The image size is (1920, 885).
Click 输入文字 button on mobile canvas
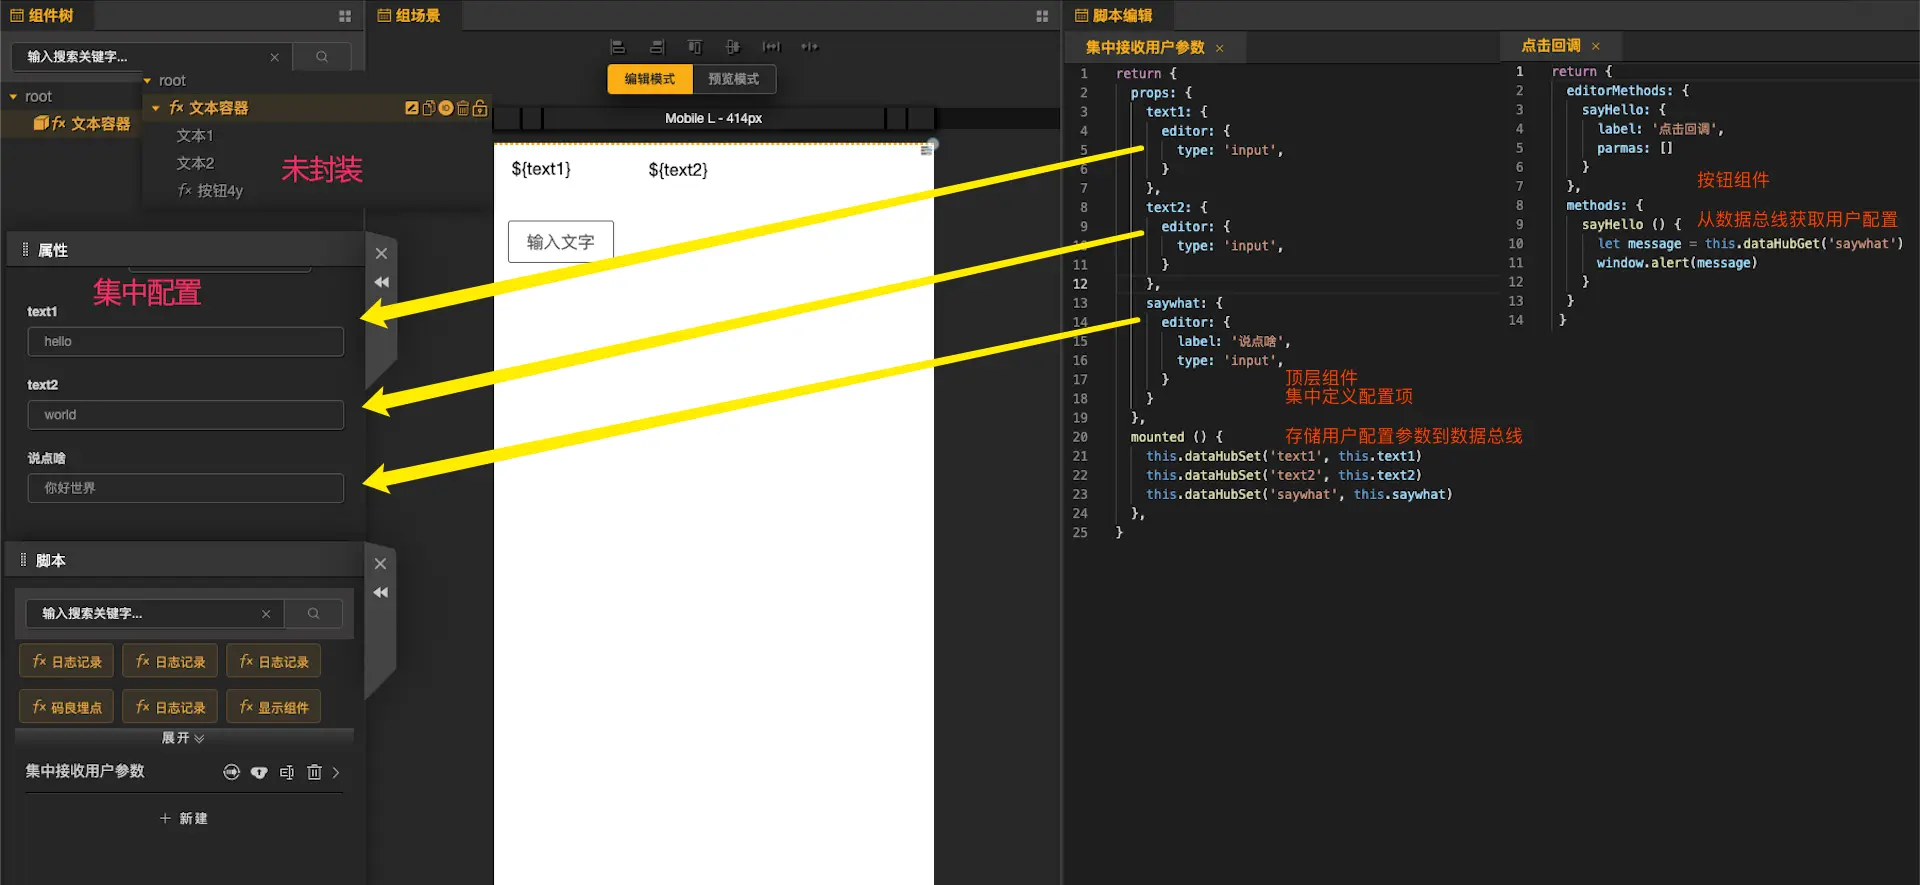coord(561,242)
